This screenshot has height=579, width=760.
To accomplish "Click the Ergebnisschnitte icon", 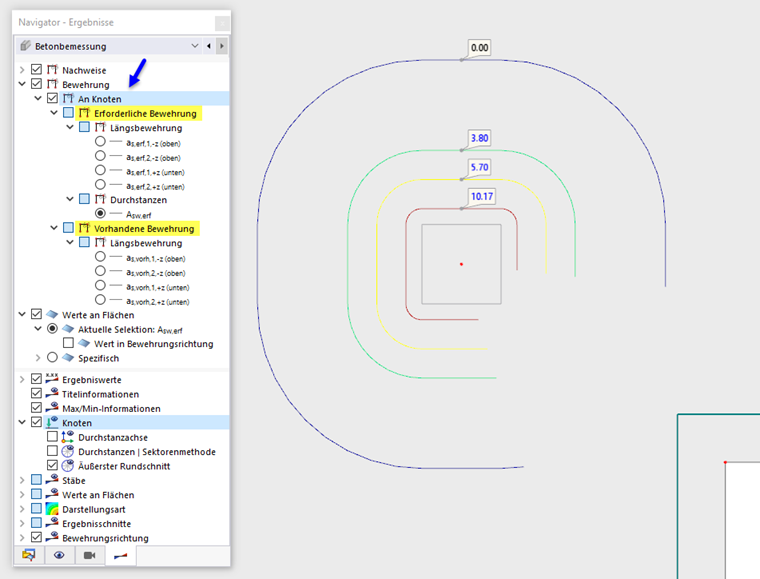I will [x=52, y=523].
